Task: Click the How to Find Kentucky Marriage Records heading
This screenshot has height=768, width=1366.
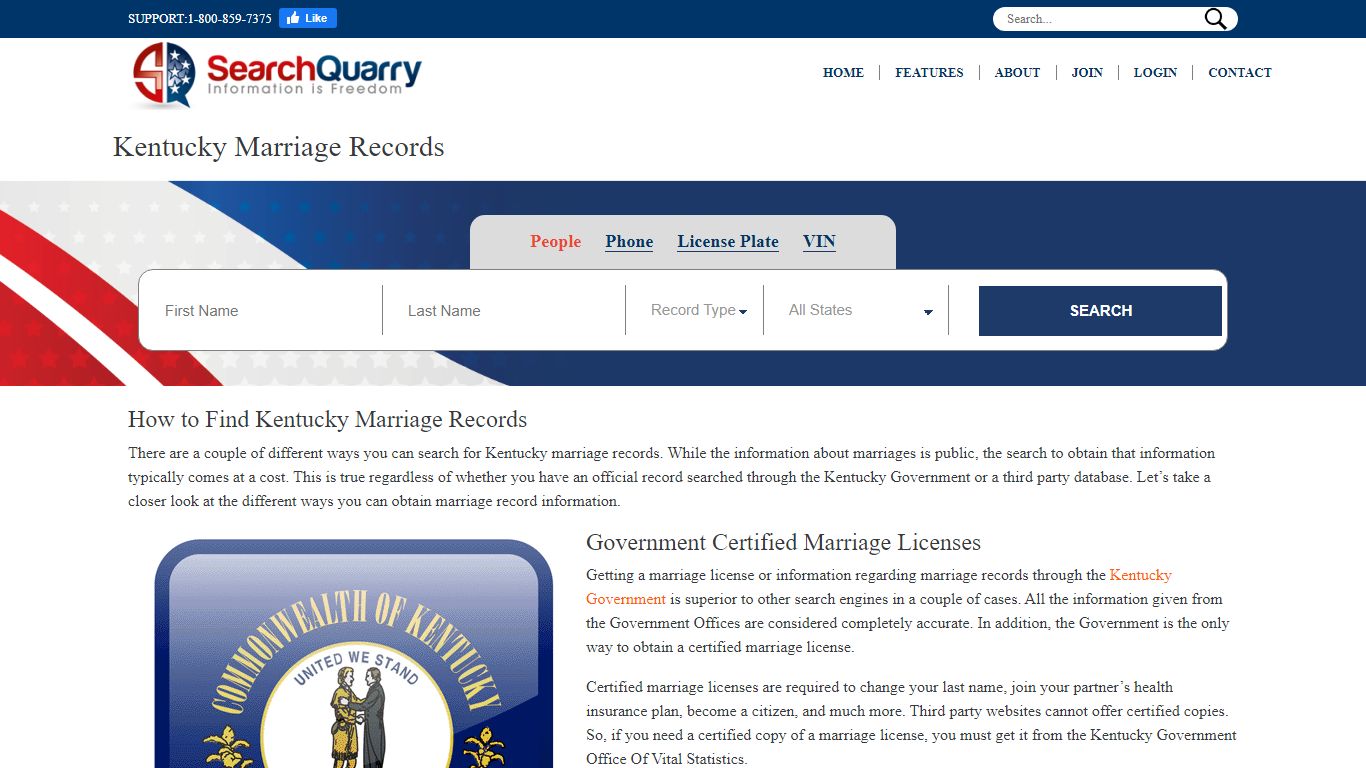Action: pos(327,419)
